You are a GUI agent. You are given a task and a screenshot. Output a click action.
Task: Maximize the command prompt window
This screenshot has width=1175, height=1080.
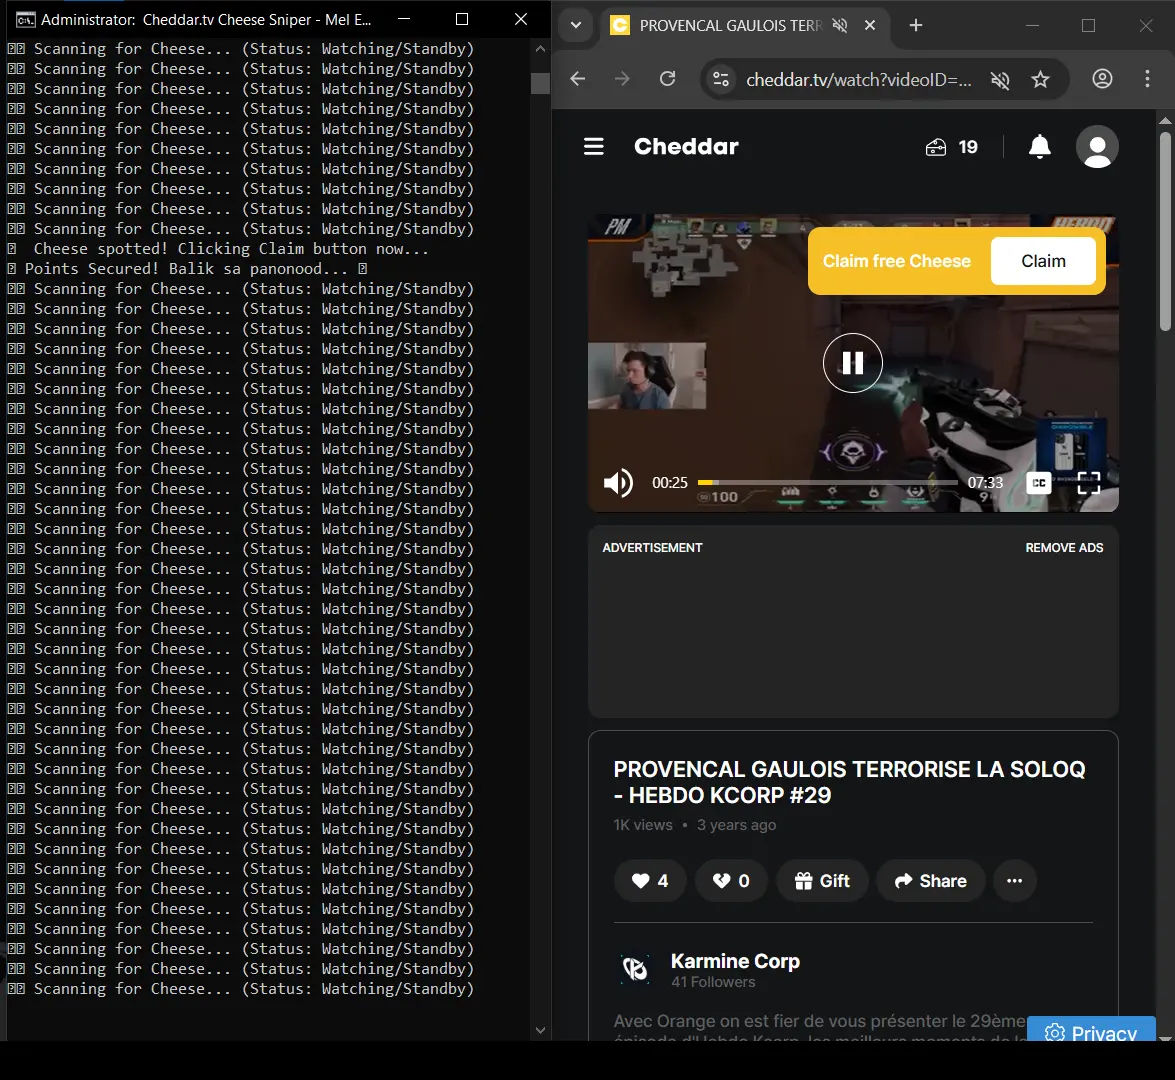pyautogui.click(x=462, y=19)
